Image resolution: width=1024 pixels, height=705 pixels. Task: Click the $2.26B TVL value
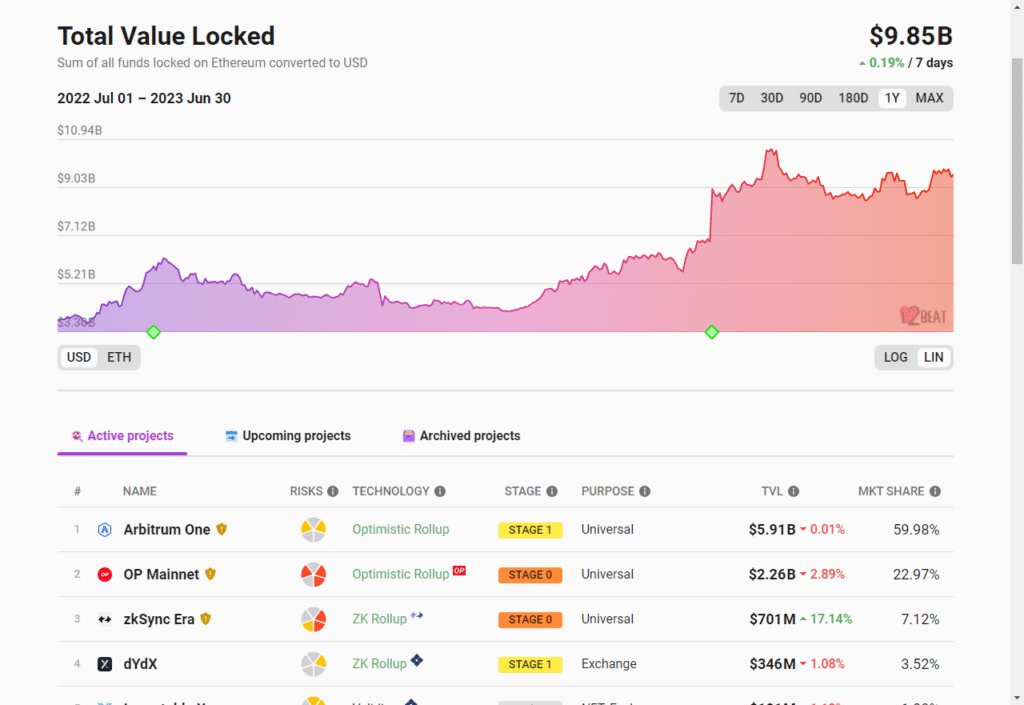772,574
